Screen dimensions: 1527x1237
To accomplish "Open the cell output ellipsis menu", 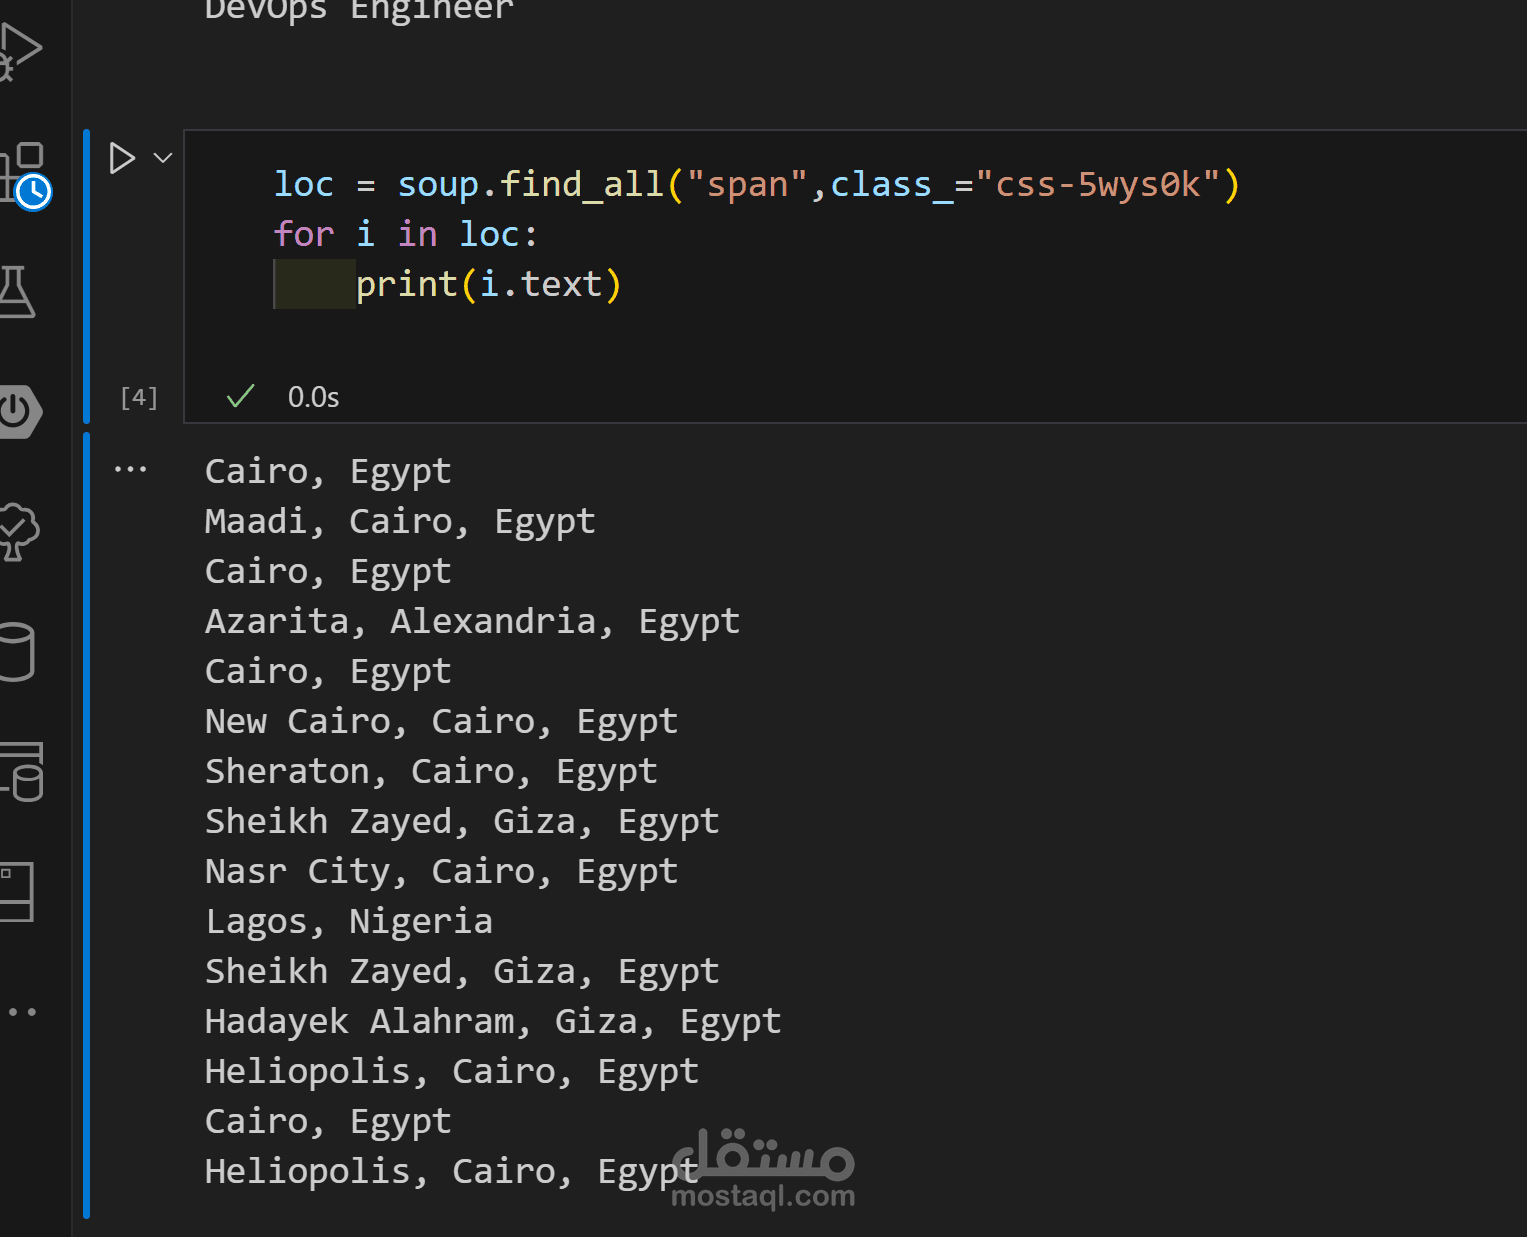I will (130, 469).
